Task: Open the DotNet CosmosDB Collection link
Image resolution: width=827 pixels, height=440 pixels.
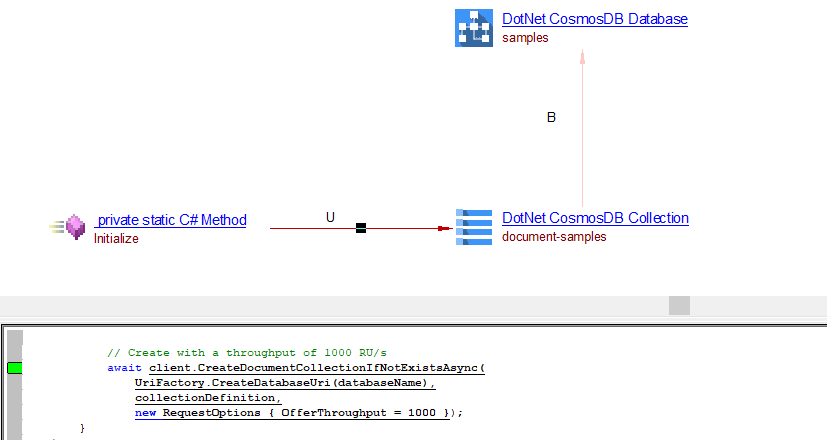Action: 595,218
